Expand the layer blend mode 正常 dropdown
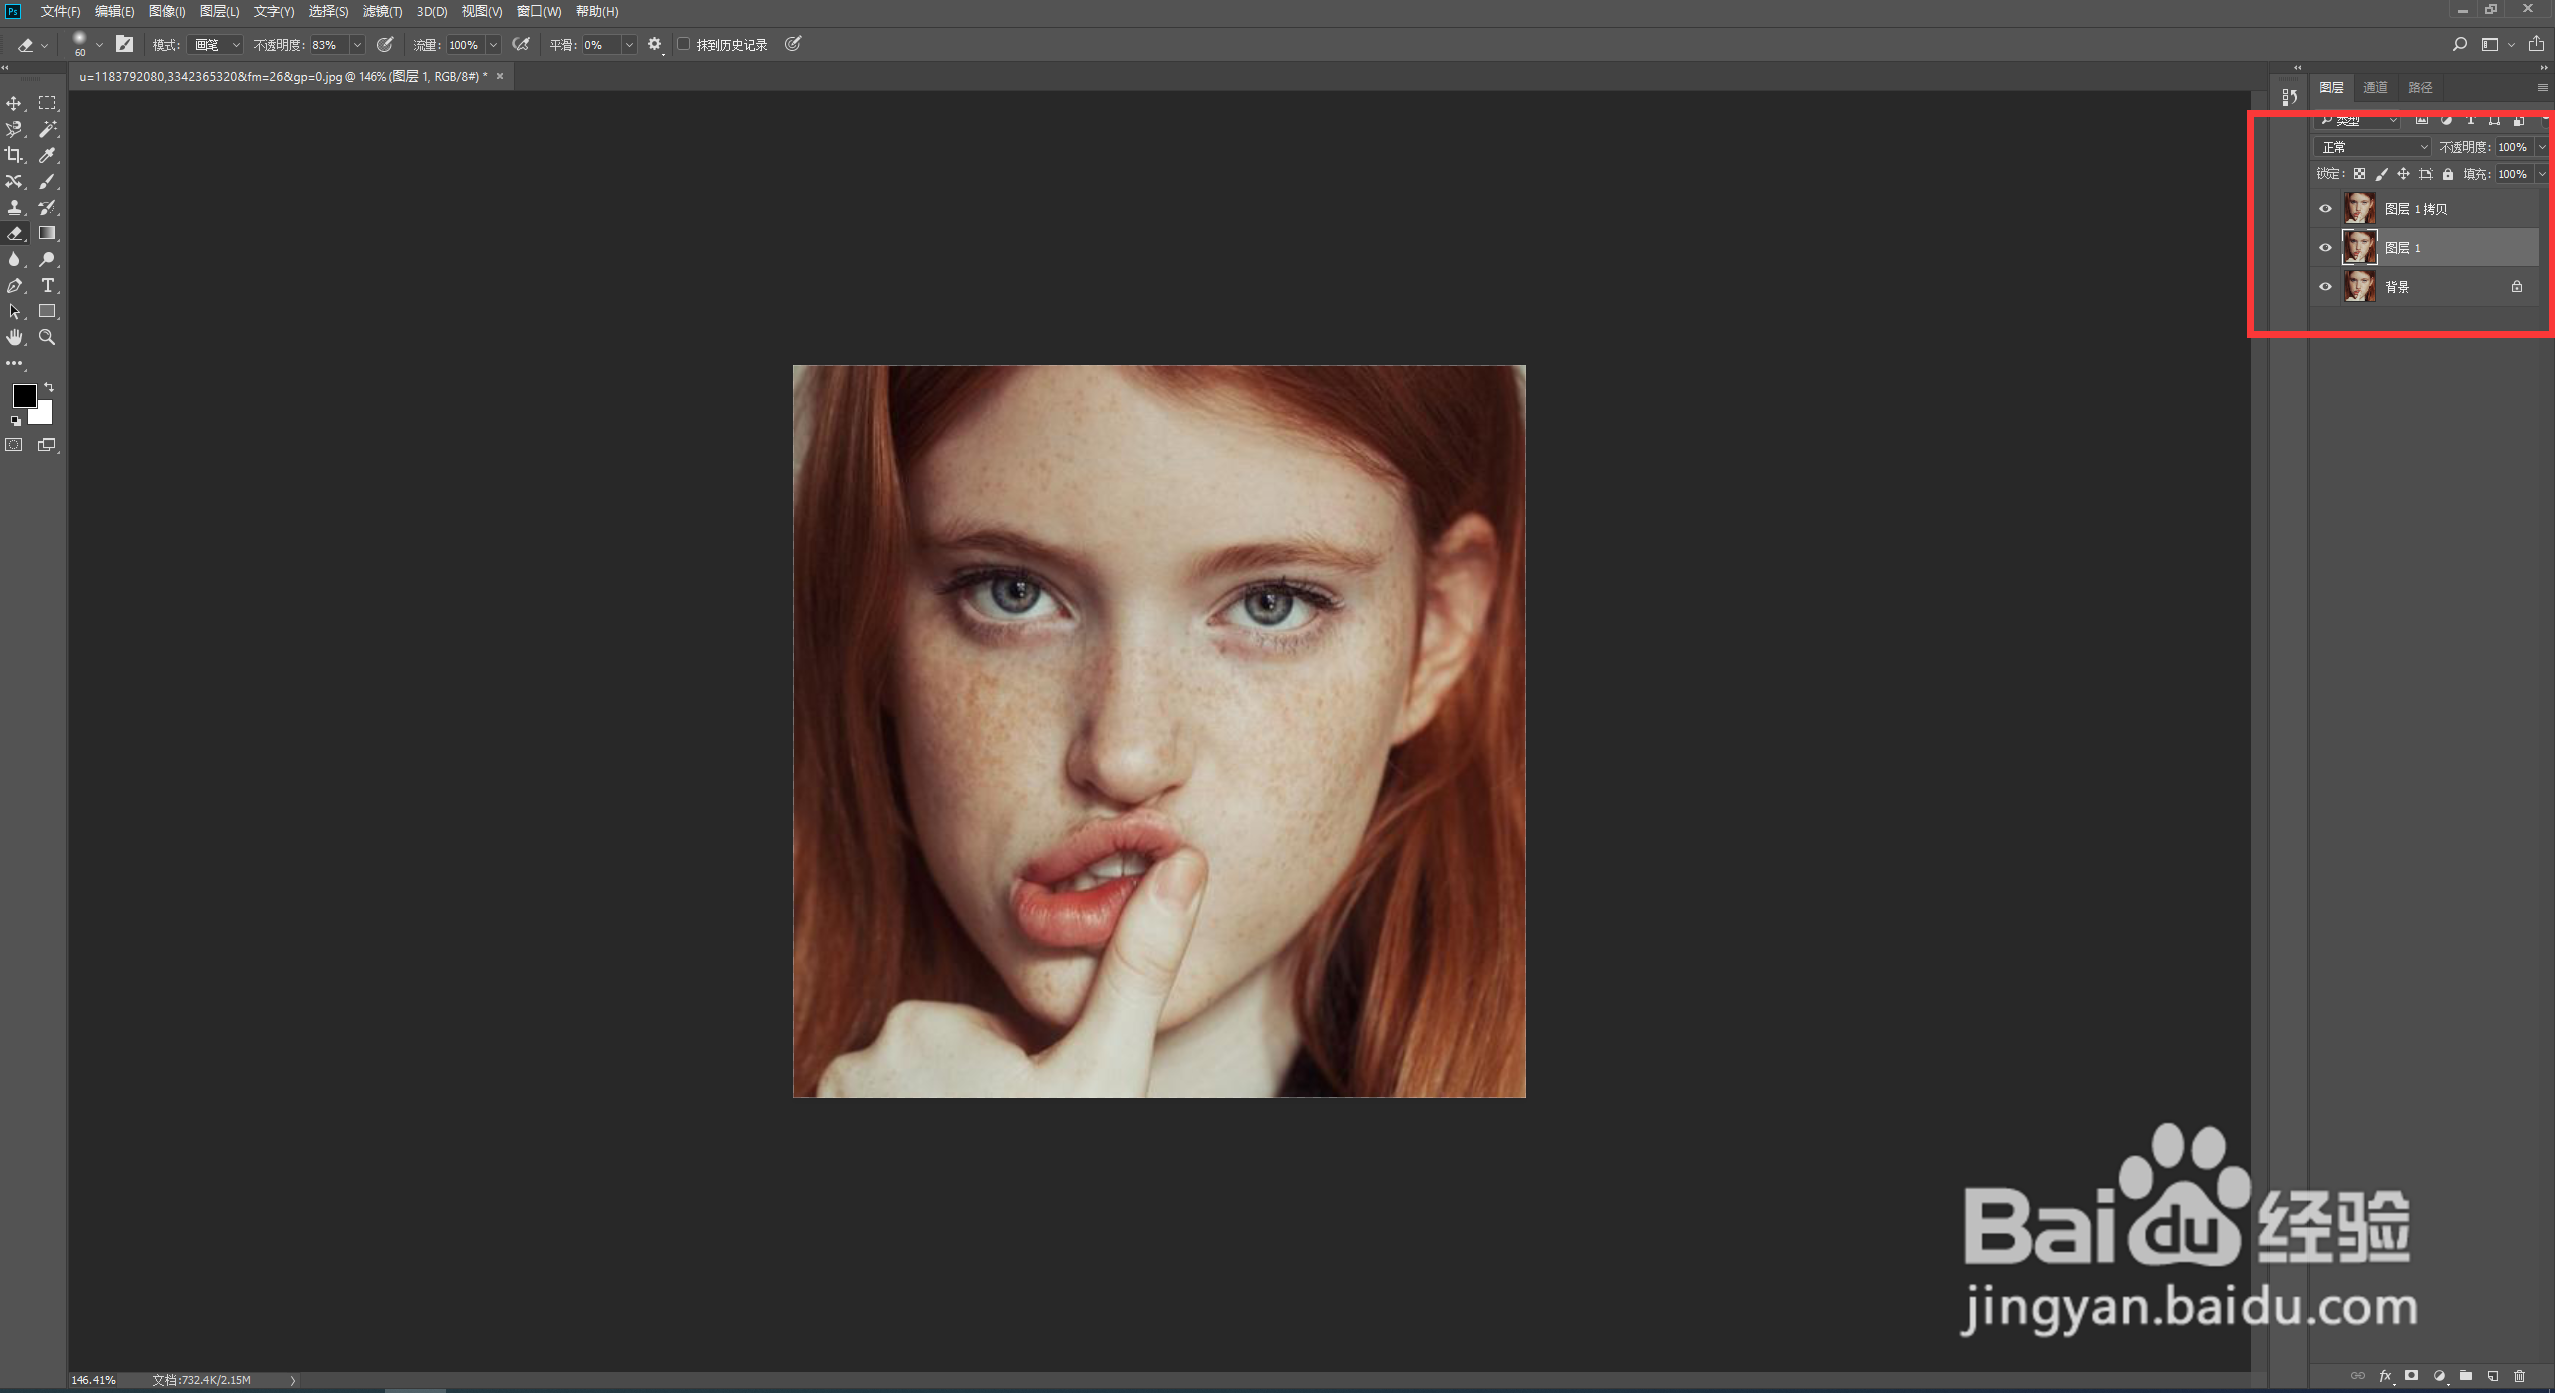This screenshot has width=2555, height=1393. 2372,147
